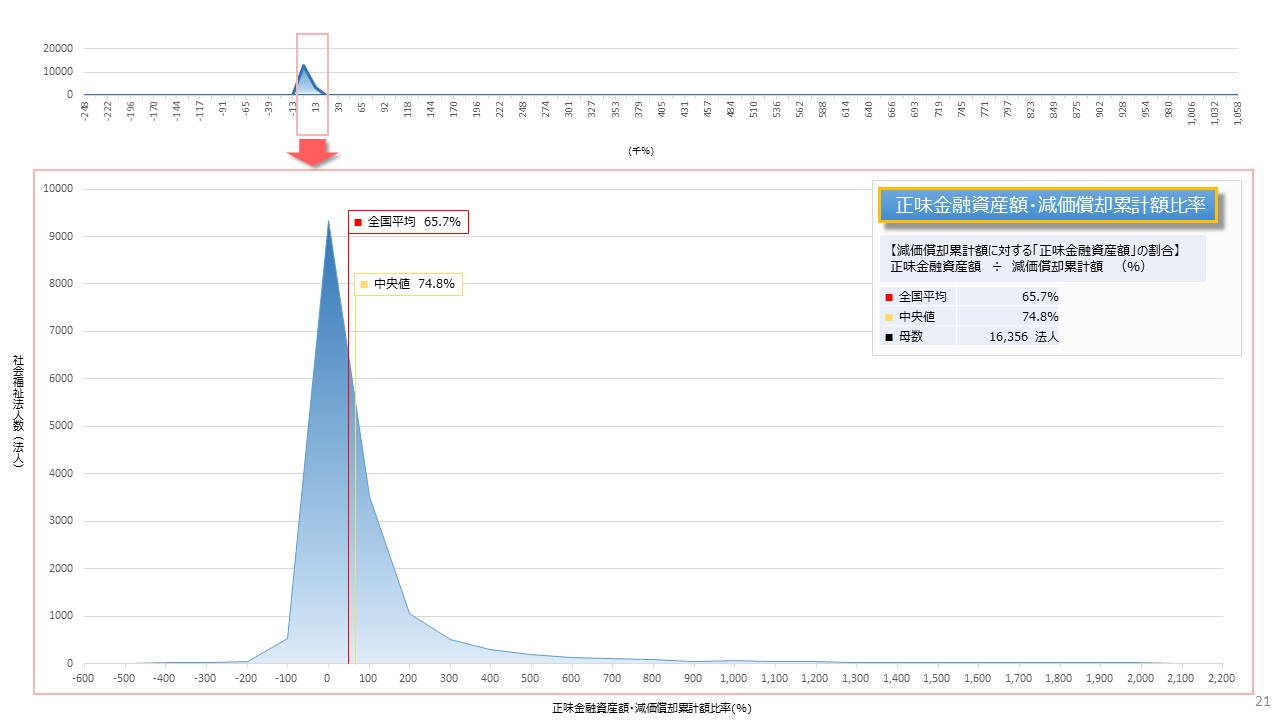The width and height of the screenshot is (1280, 720).
Task: Click the (千%) unit label
Action: click(641, 151)
